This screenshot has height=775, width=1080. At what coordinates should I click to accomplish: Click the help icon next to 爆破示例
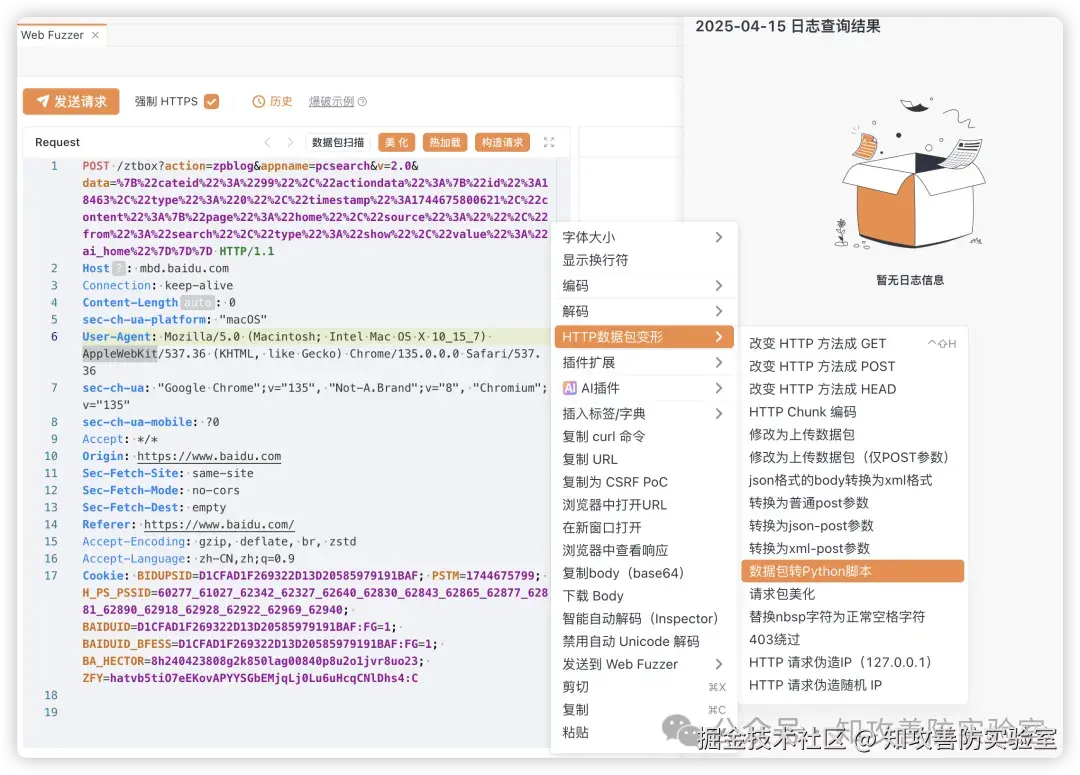click(x=362, y=101)
